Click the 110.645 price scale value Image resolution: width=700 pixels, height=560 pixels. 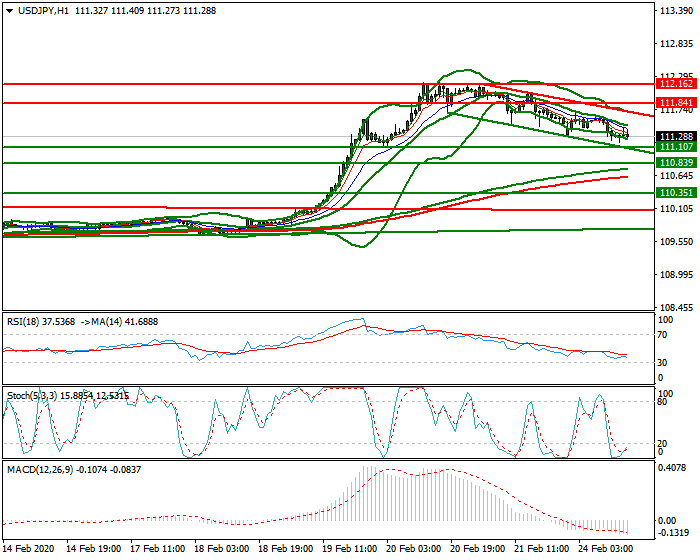click(x=676, y=176)
